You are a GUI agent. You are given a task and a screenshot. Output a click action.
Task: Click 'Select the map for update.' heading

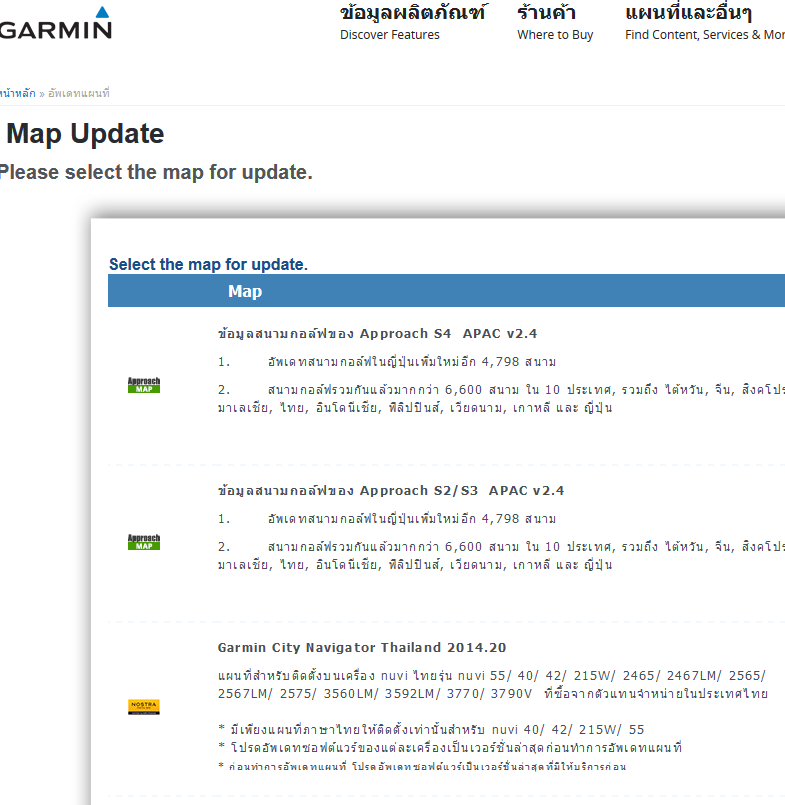coord(208,264)
